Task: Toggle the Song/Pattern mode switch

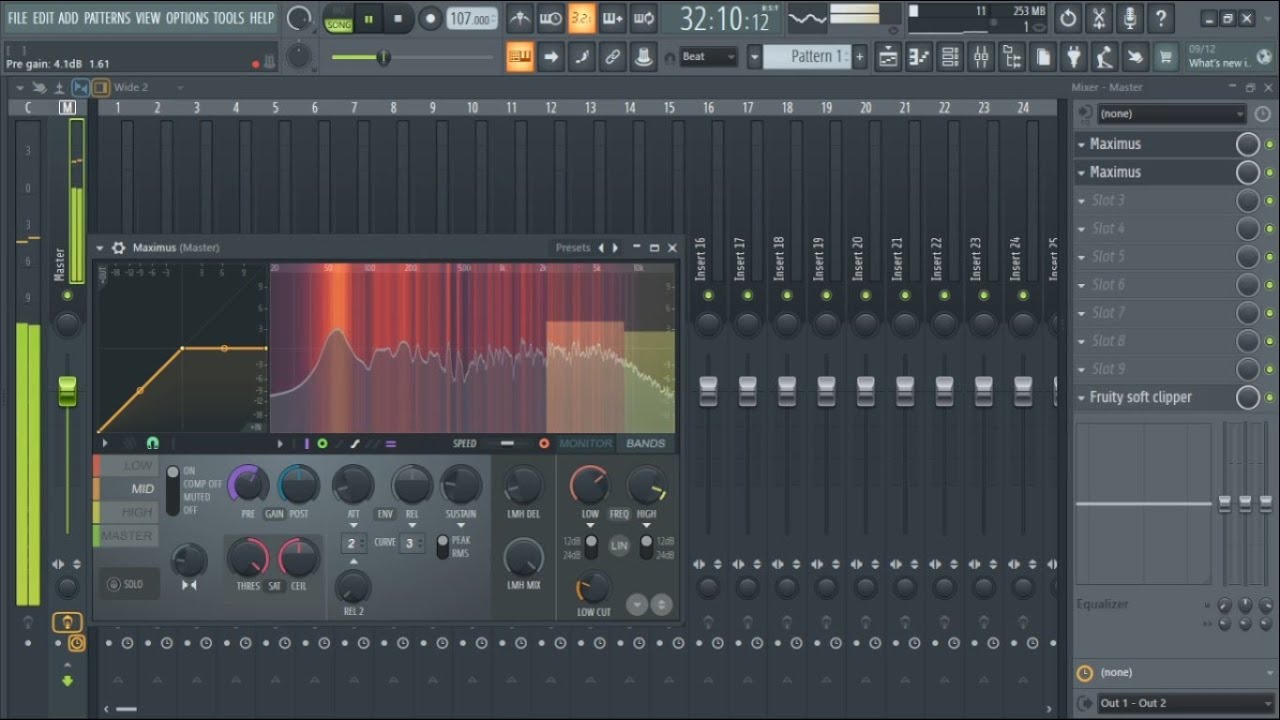Action: 338,18
